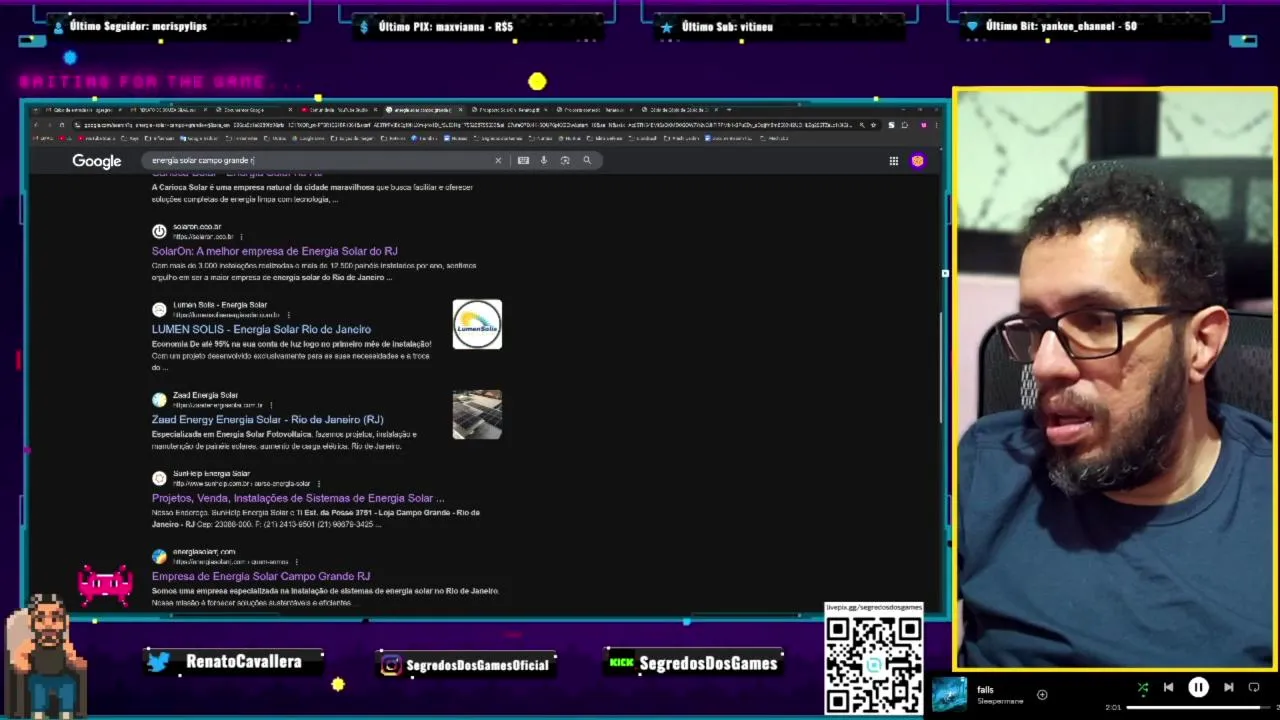Viewport: 1280px width, 720px height.
Task: Click the magnifier search button
Action: pyautogui.click(x=587, y=160)
